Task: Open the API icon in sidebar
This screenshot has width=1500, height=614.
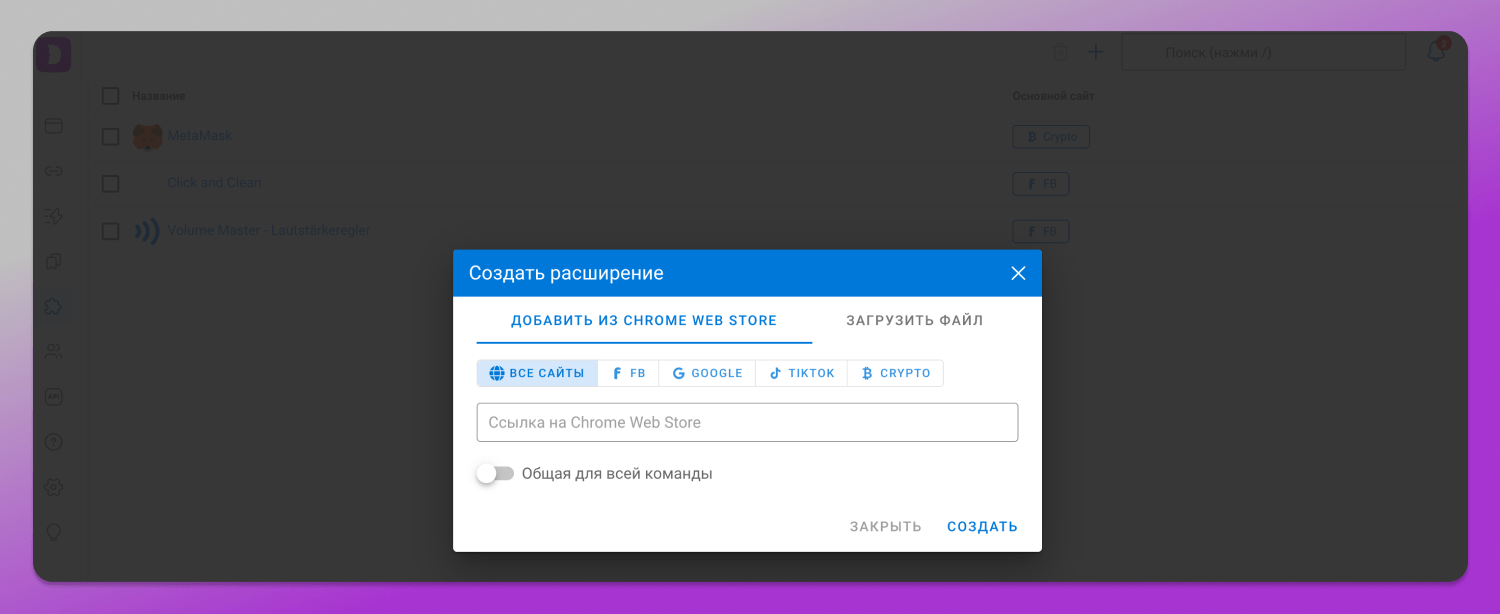Action: coord(54,396)
